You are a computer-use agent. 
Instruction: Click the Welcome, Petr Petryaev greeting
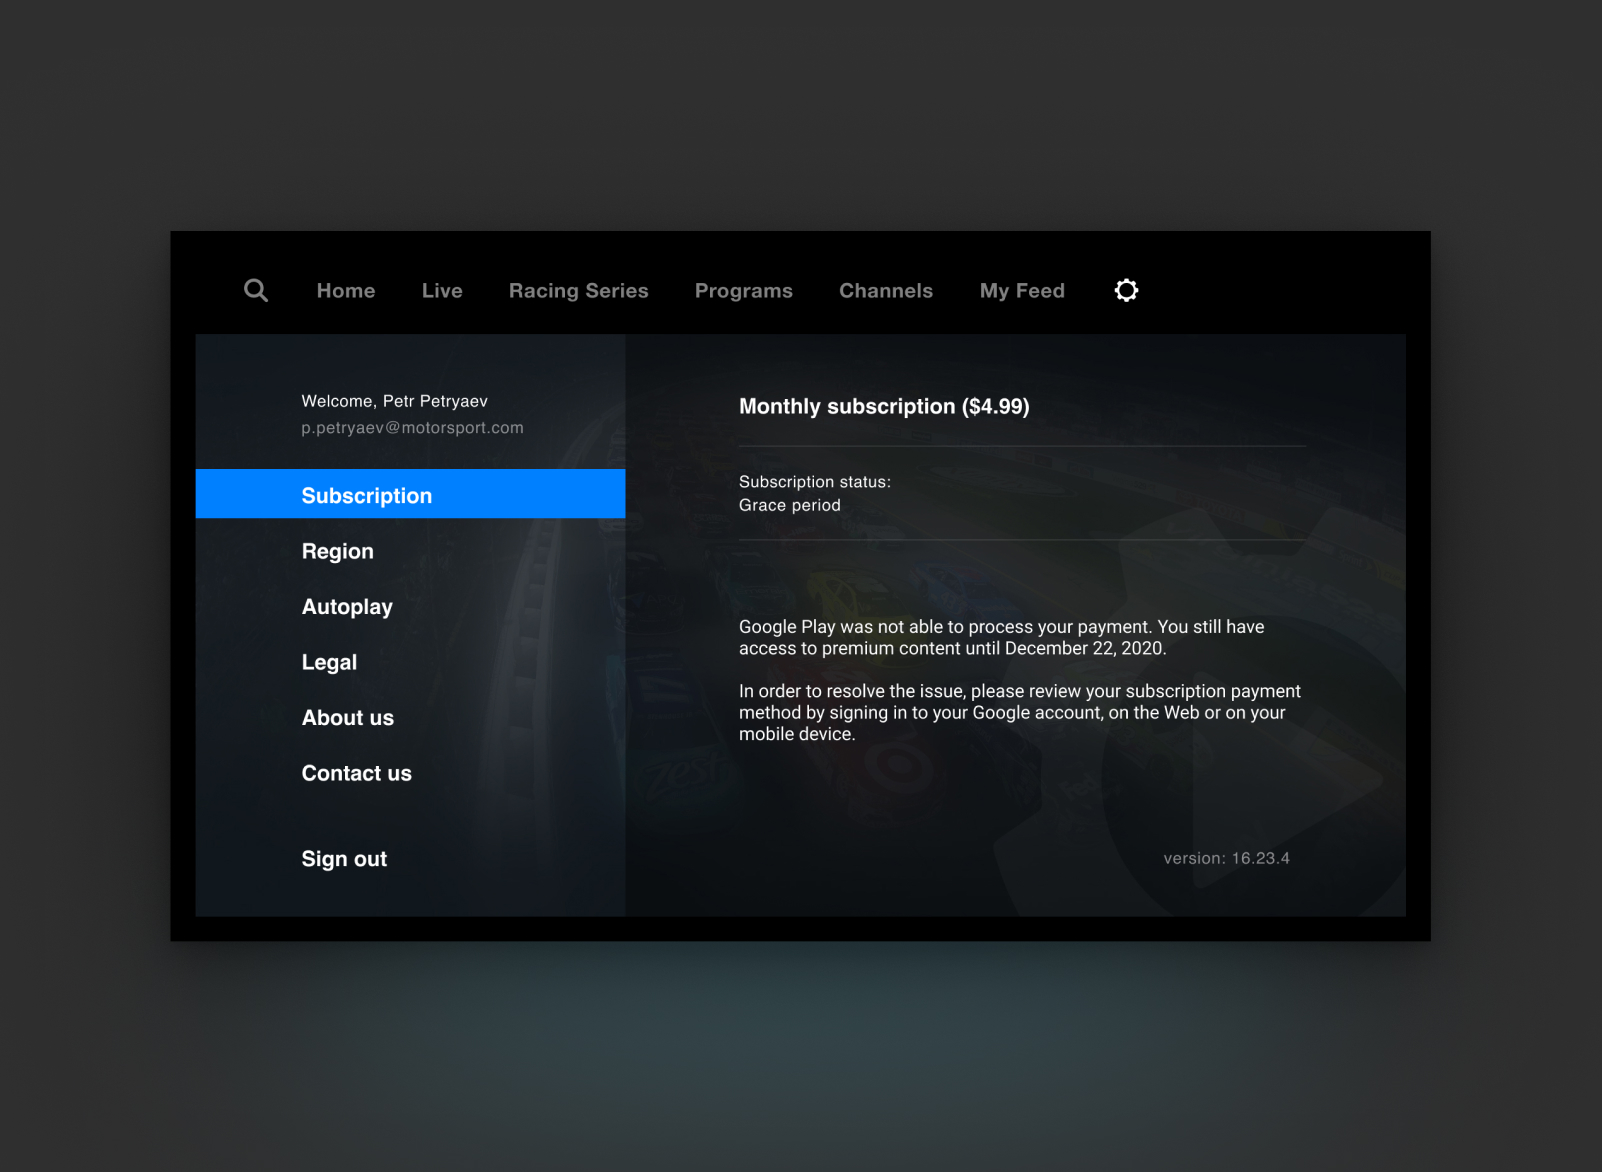point(394,401)
